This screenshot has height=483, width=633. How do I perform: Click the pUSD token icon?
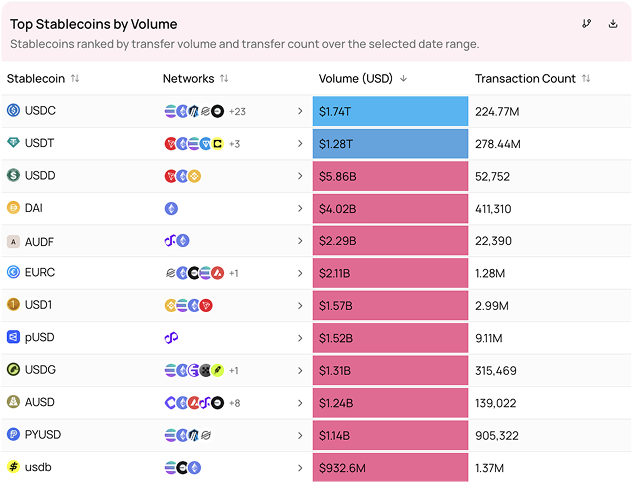pyautogui.click(x=13, y=337)
